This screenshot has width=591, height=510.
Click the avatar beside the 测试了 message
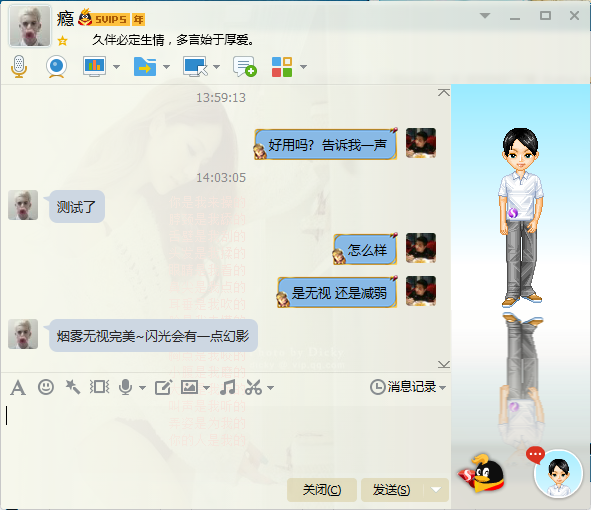[x=23, y=205]
